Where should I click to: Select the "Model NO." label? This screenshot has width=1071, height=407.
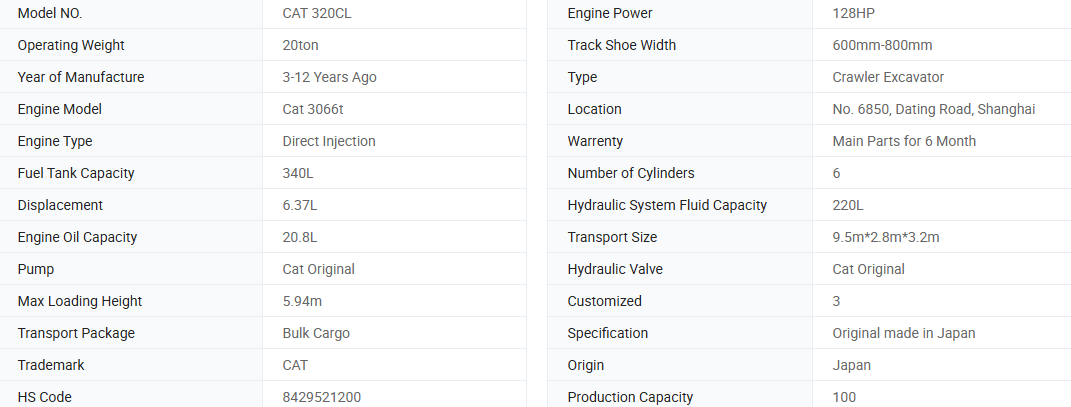(50, 13)
